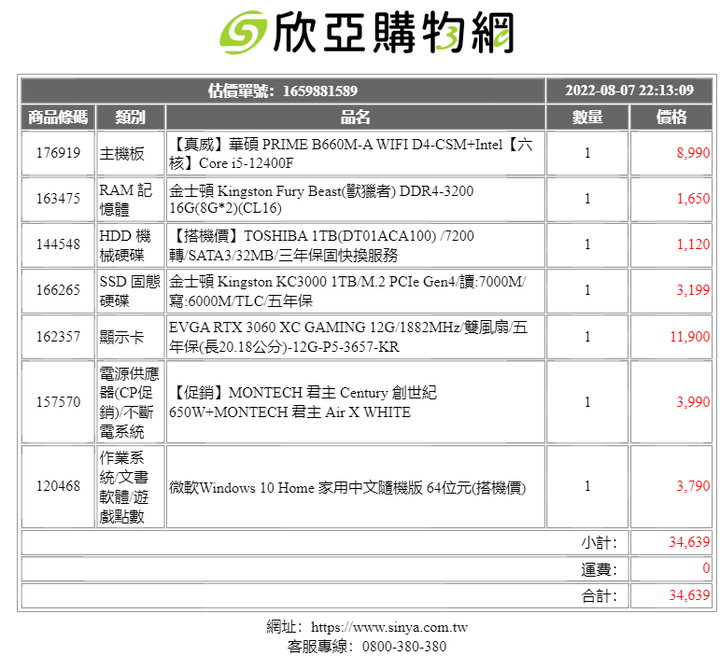The height and width of the screenshot is (656, 720).
Task: Select product code 162357
Action: (58, 337)
